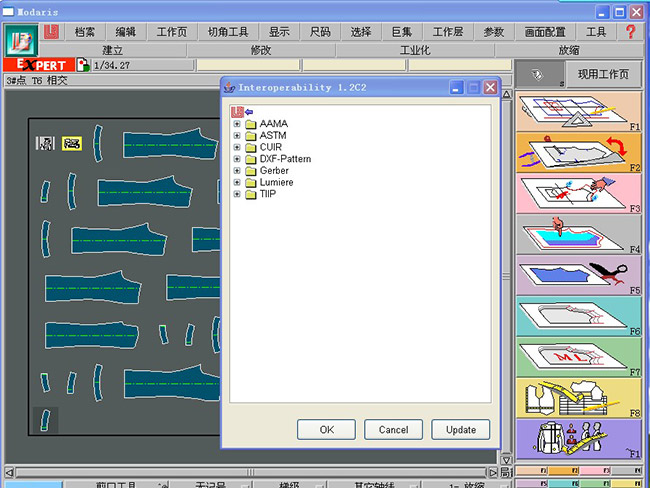Open the 档案 menu
Screen dimensions: 650x488
pos(86,32)
